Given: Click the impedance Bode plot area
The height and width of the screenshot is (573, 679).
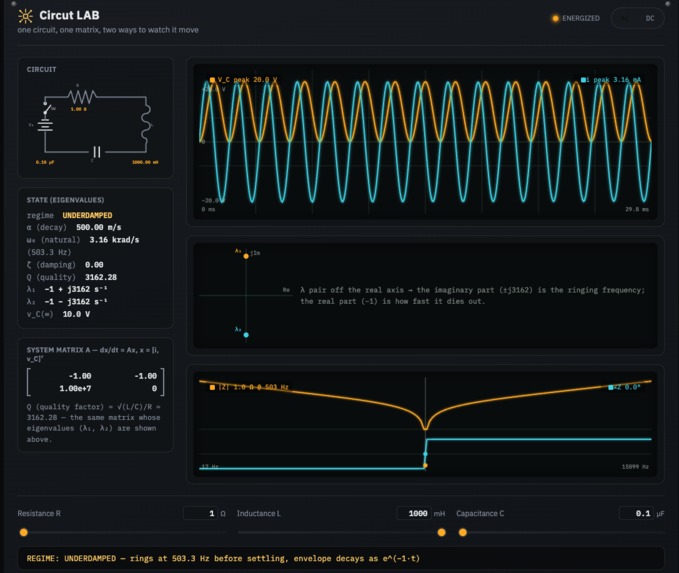Looking at the screenshot, I should 425,424.
